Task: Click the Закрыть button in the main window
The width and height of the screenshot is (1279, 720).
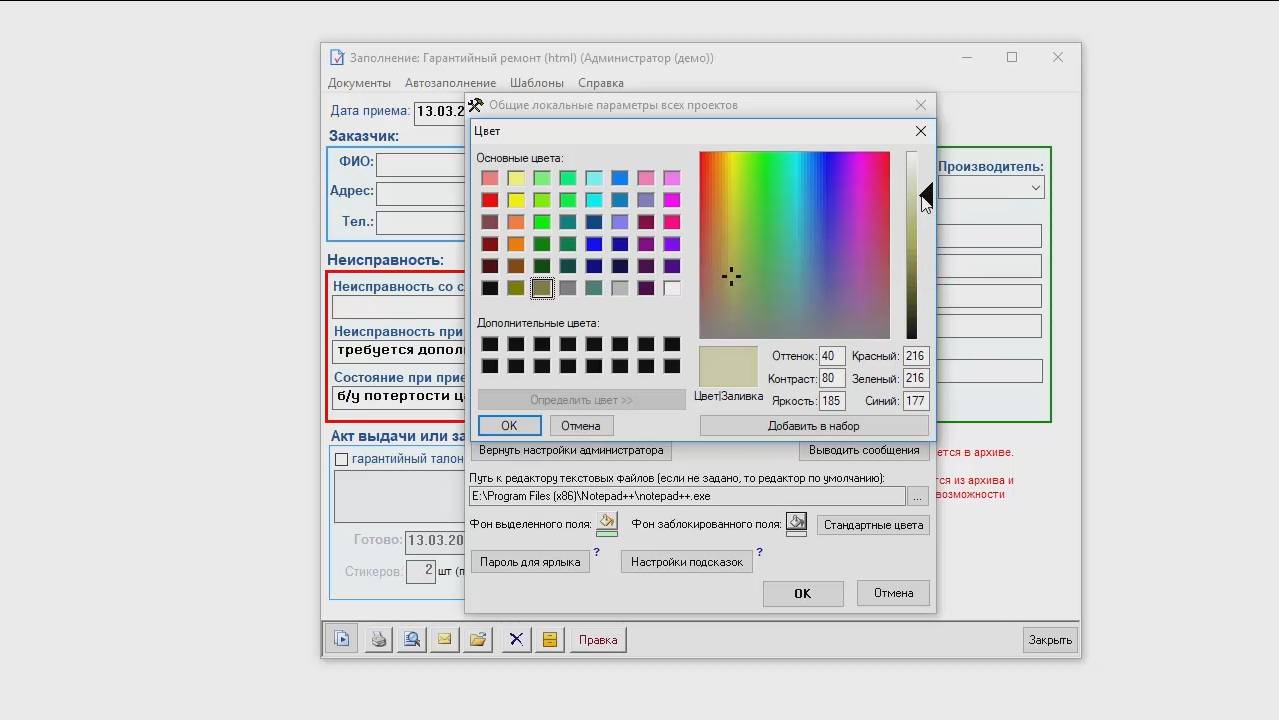Action: (1050, 640)
